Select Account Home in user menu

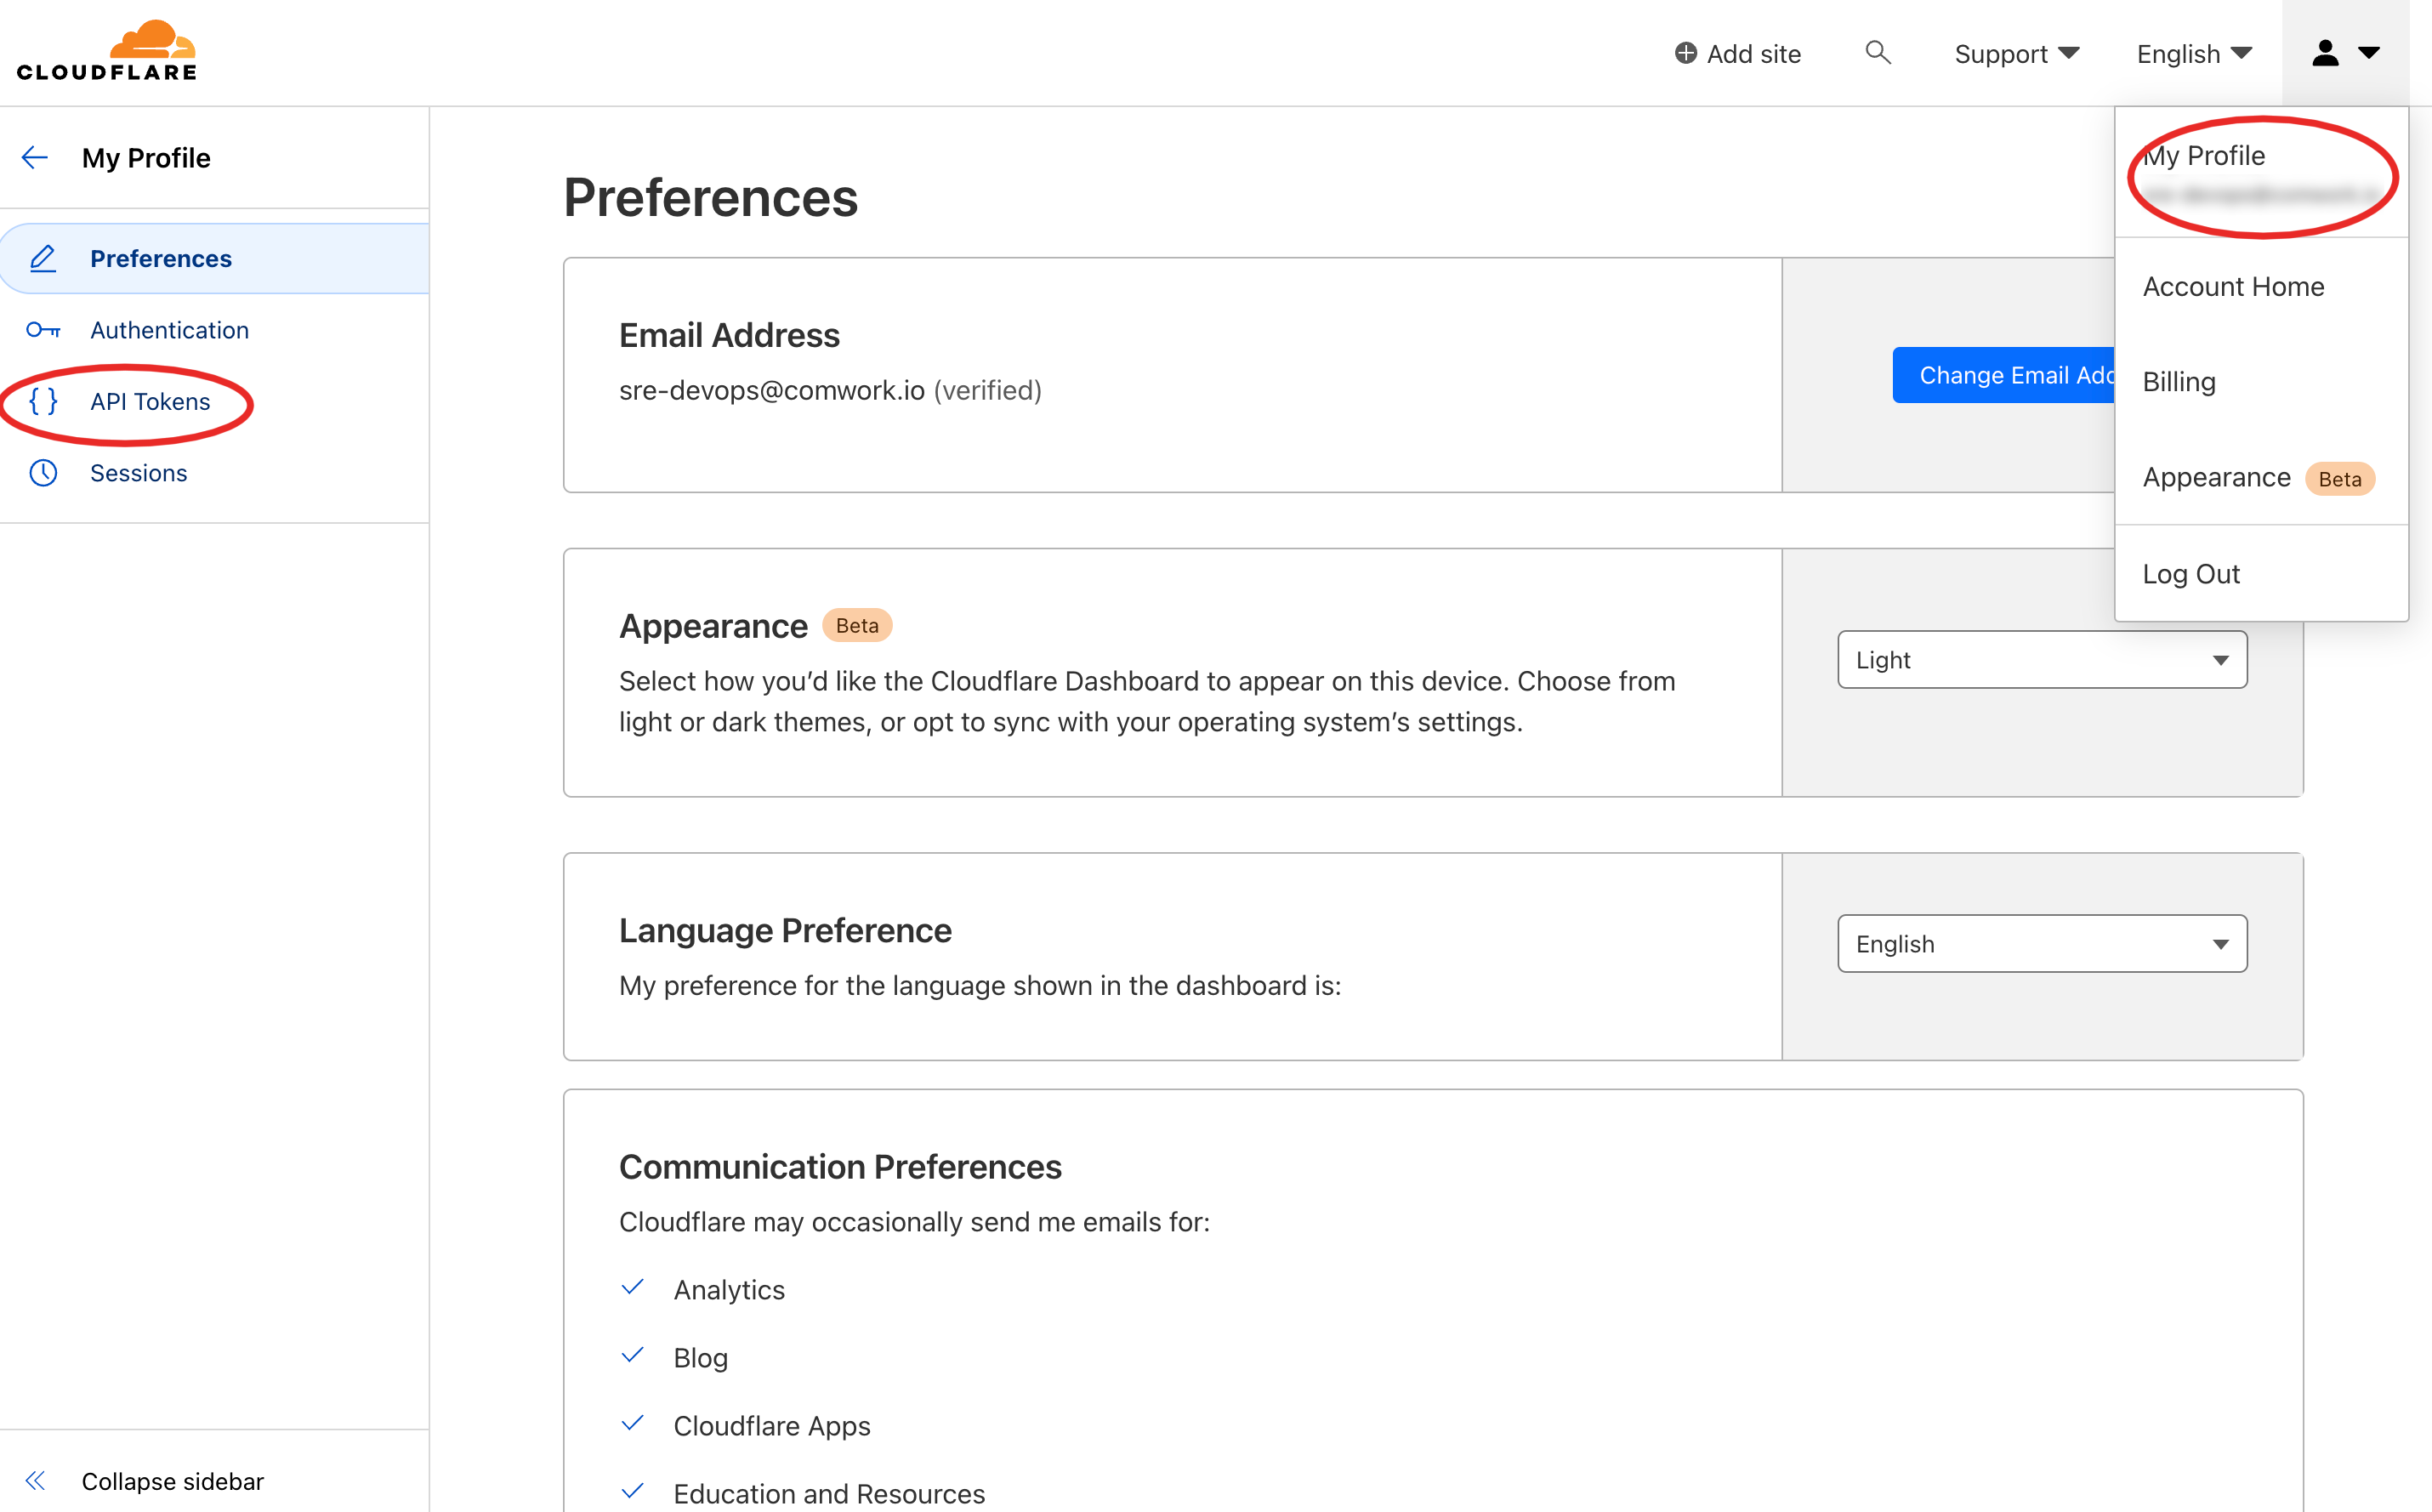(2261, 287)
